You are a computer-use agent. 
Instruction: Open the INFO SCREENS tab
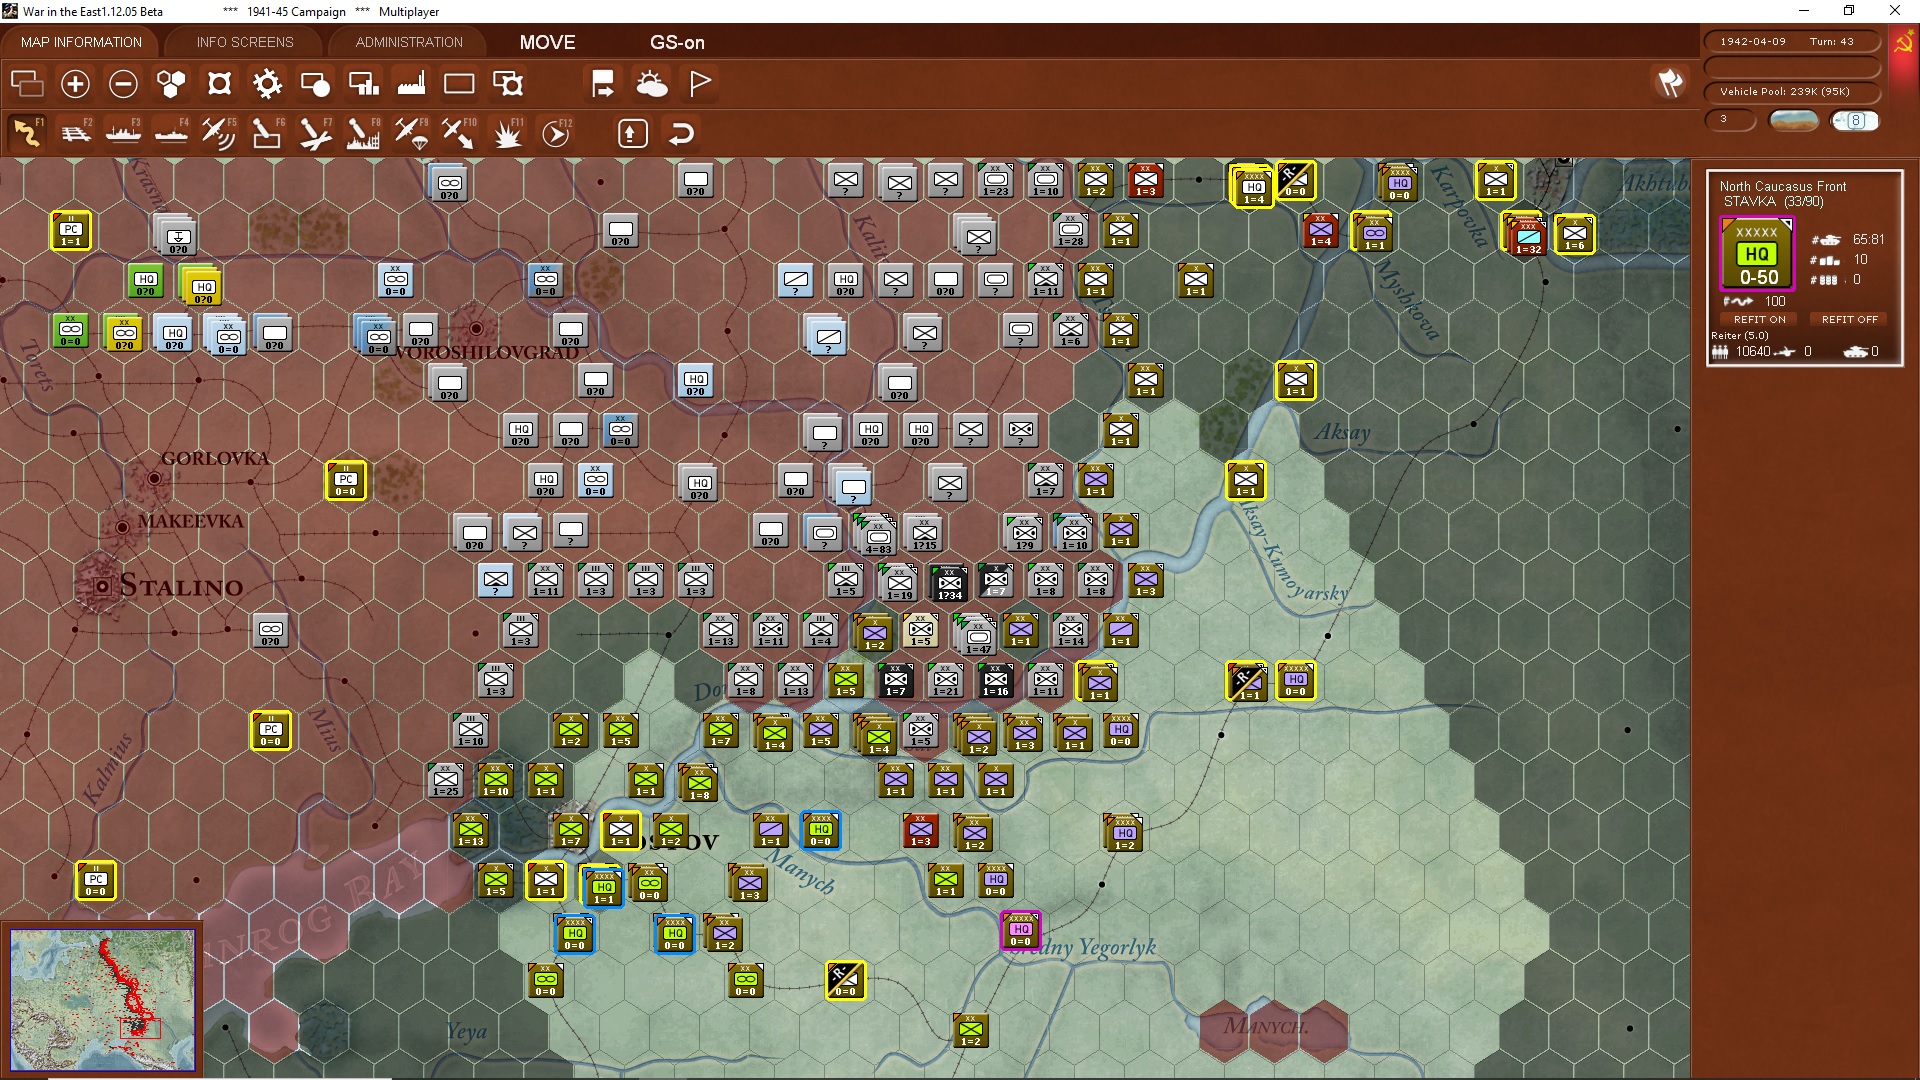pyautogui.click(x=245, y=42)
